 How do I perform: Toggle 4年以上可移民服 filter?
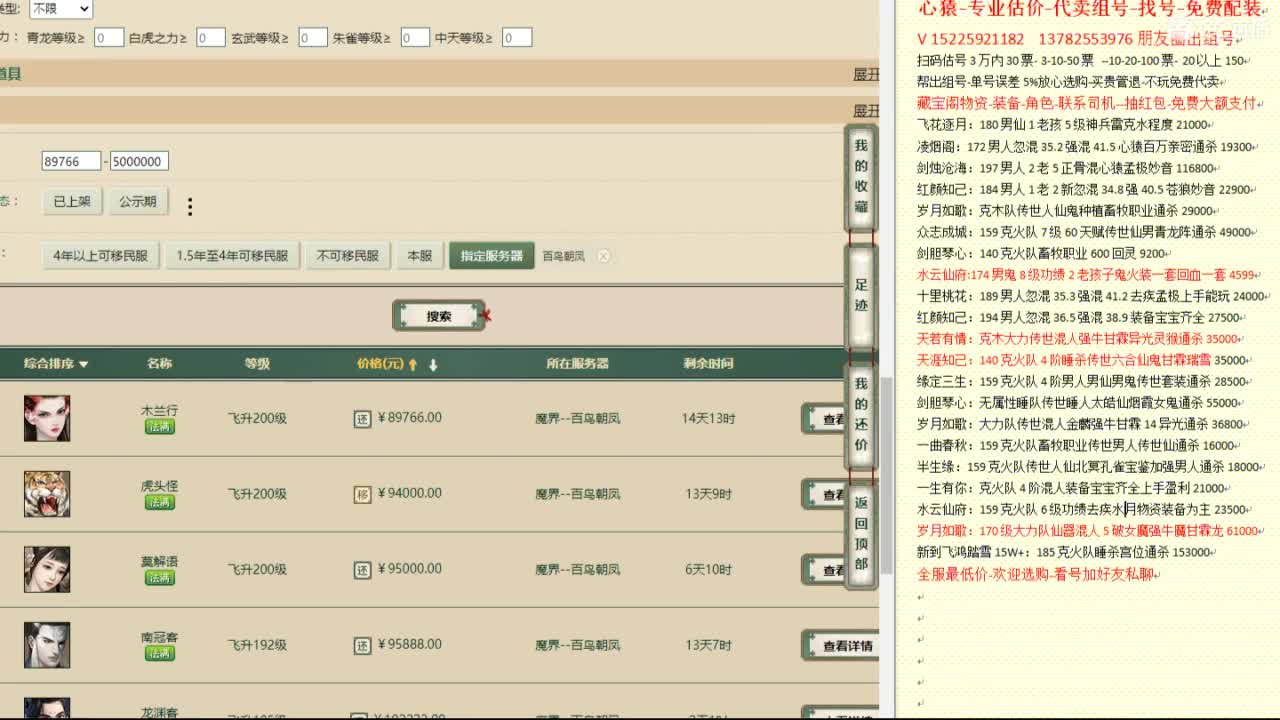pos(100,256)
